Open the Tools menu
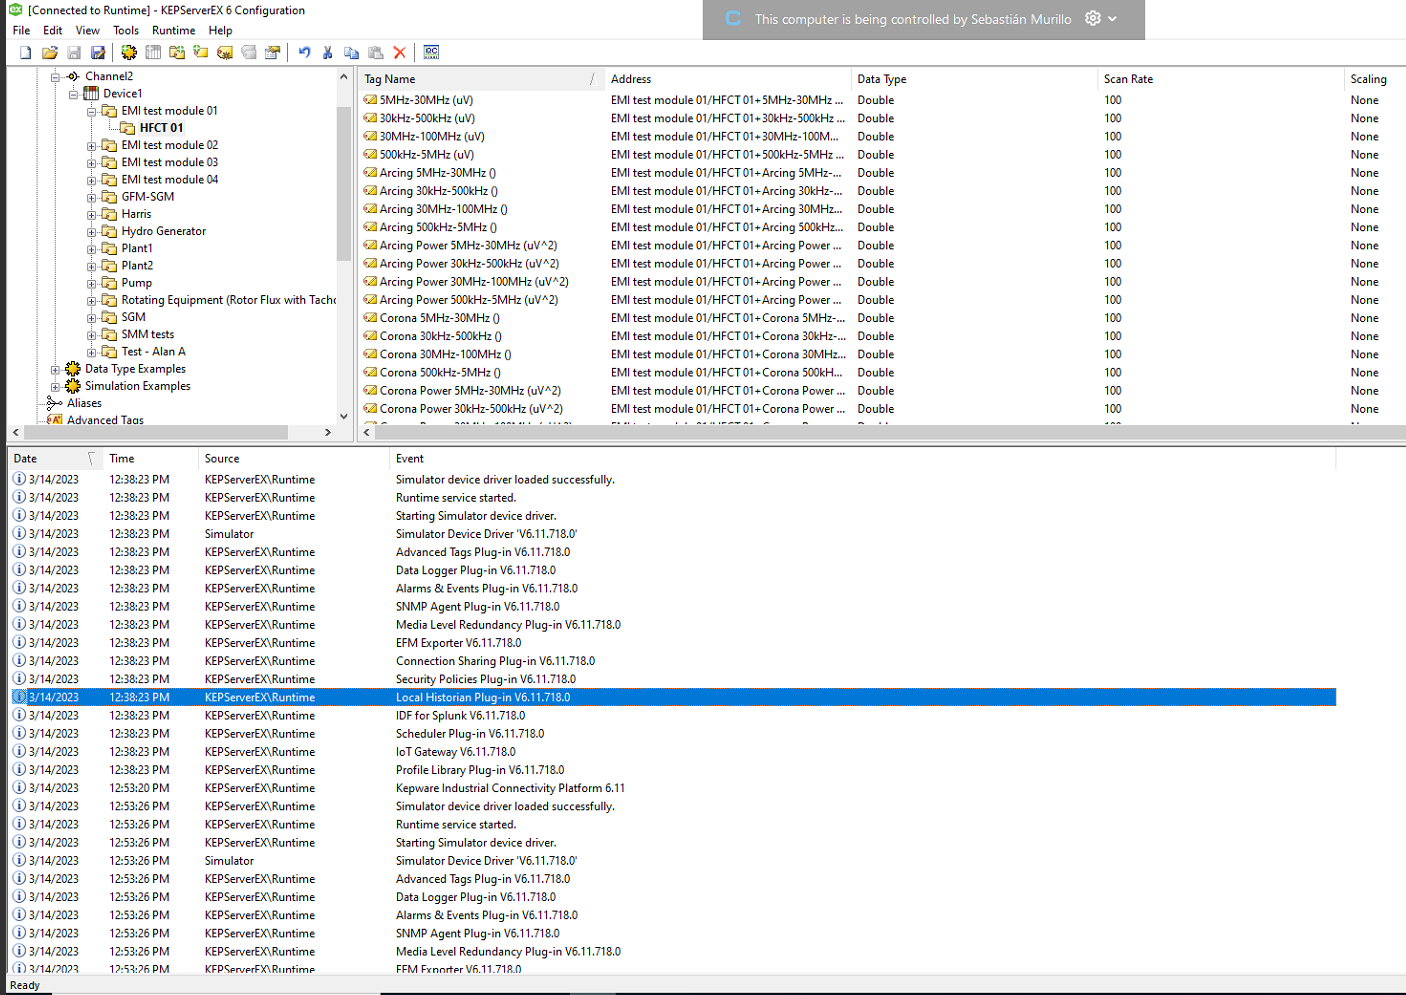 (x=126, y=30)
